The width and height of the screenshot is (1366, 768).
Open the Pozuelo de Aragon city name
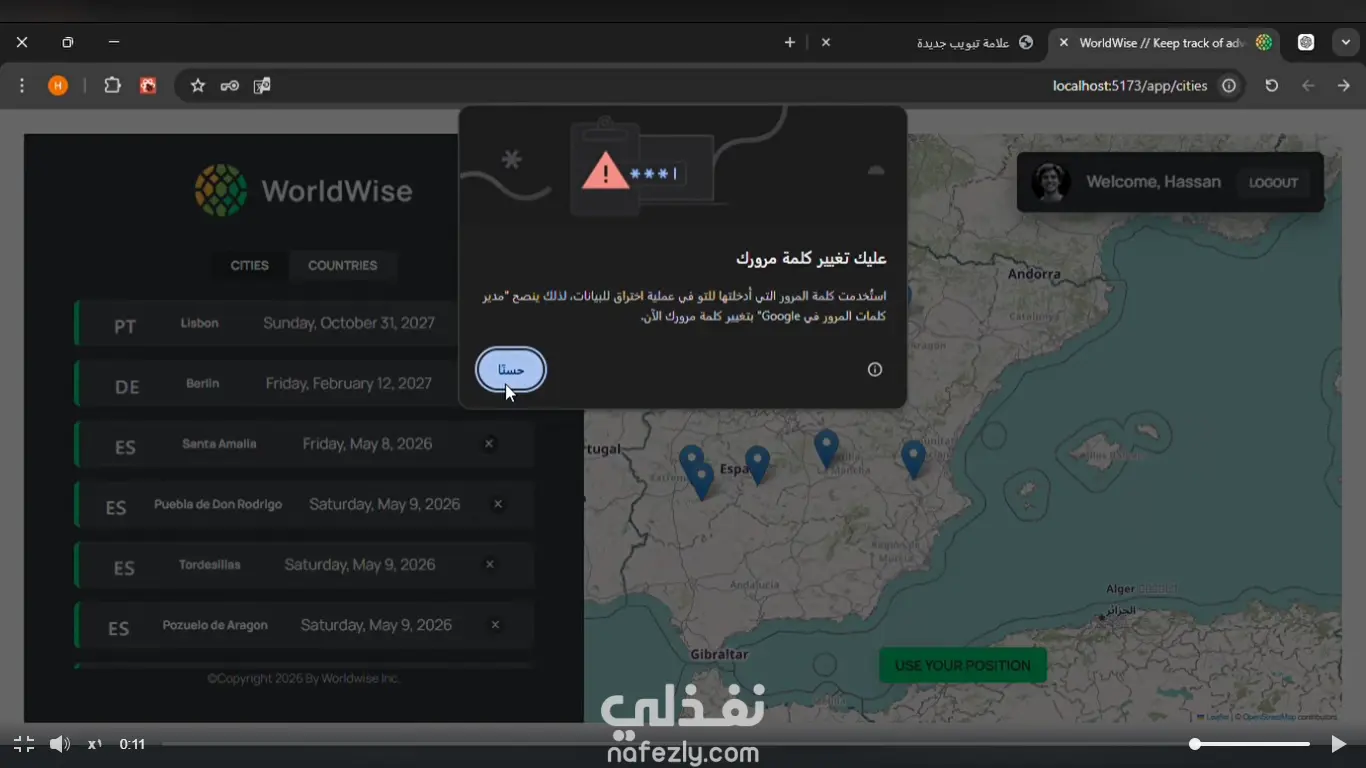tap(215, 625)
